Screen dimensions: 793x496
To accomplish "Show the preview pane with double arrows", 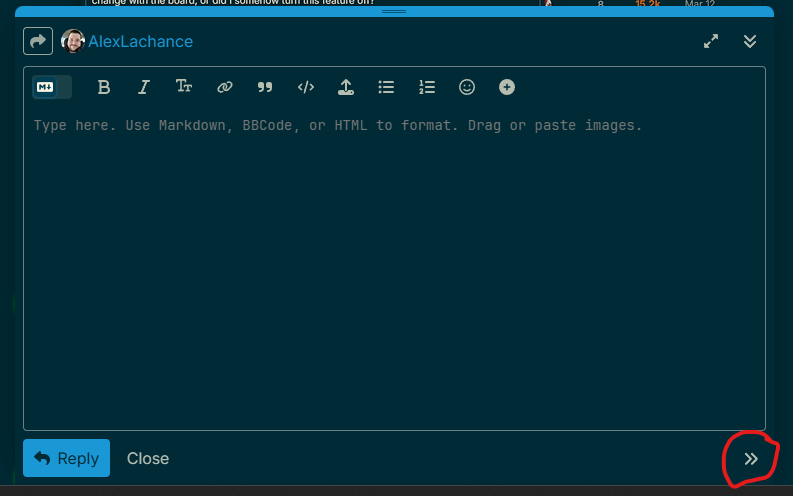I will 751,459.
